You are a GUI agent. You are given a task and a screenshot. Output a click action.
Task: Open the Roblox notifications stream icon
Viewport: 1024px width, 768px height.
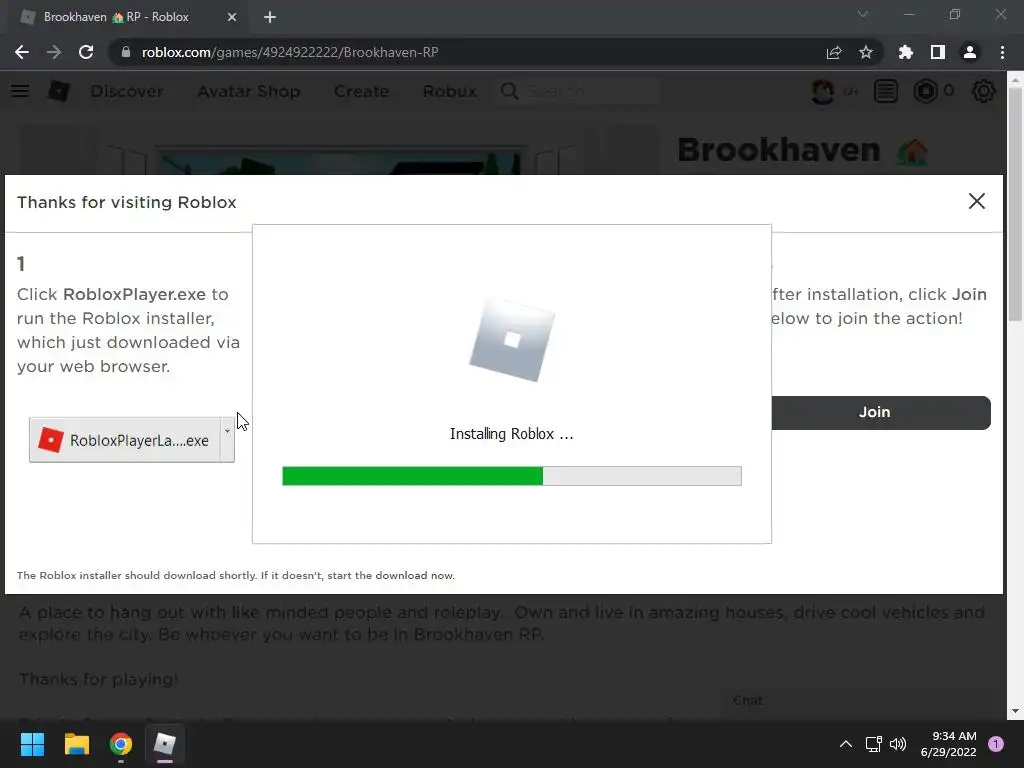pos(886,91)
